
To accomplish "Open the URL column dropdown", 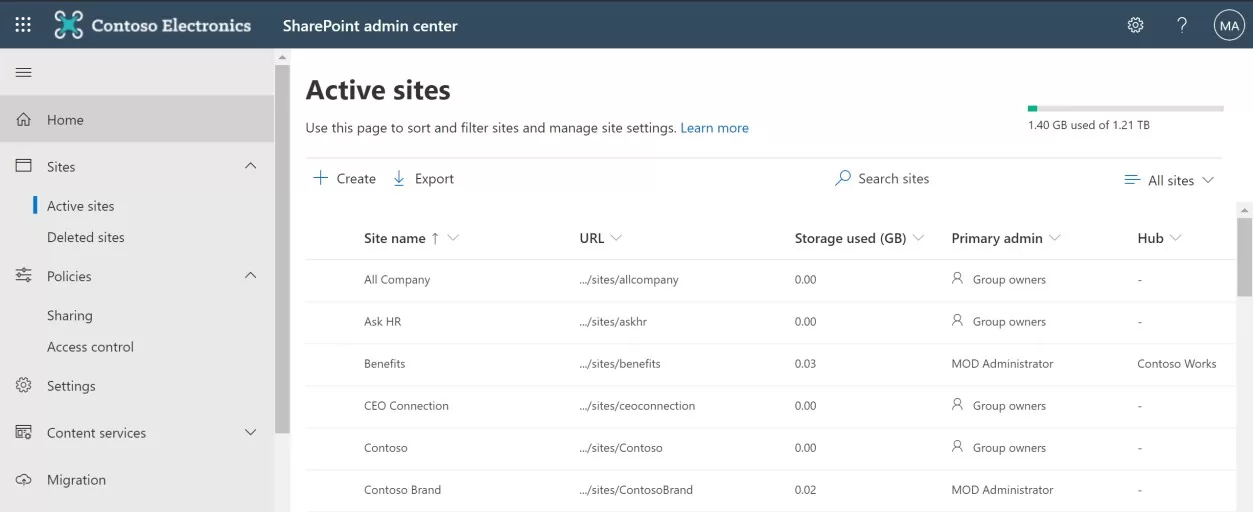I will coord(616,238).
